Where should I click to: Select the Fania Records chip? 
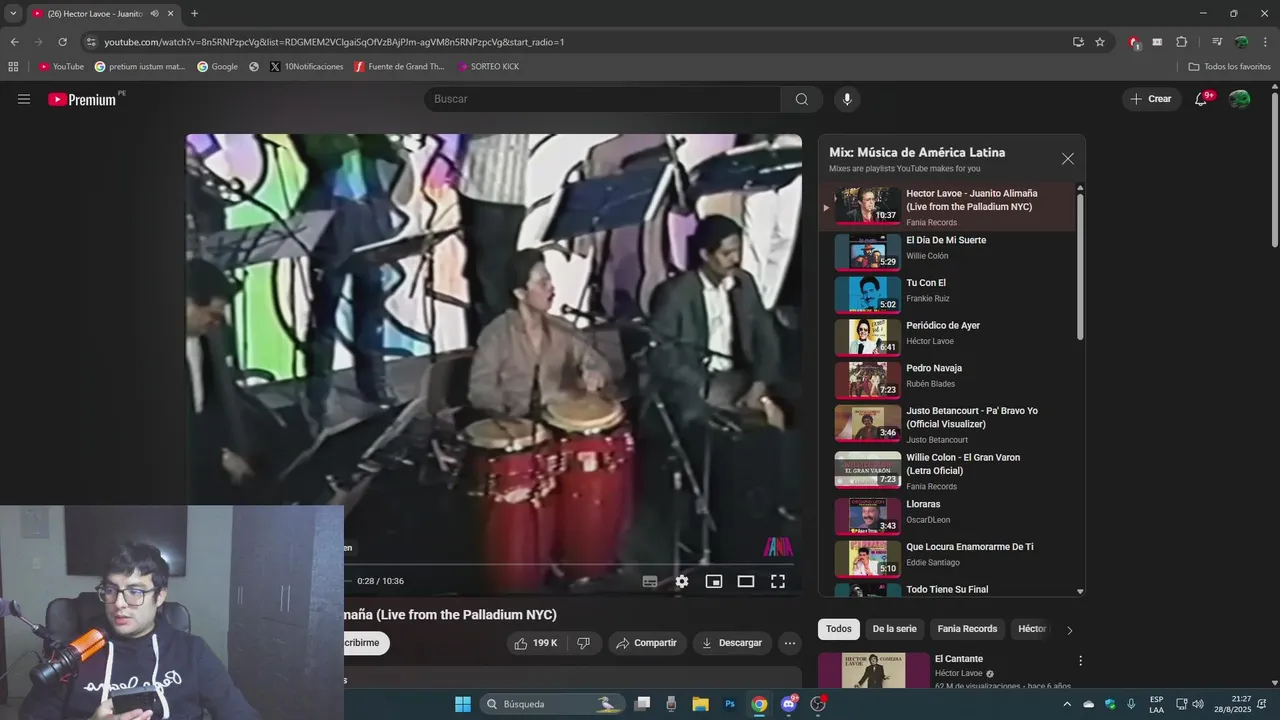point(967,629)
